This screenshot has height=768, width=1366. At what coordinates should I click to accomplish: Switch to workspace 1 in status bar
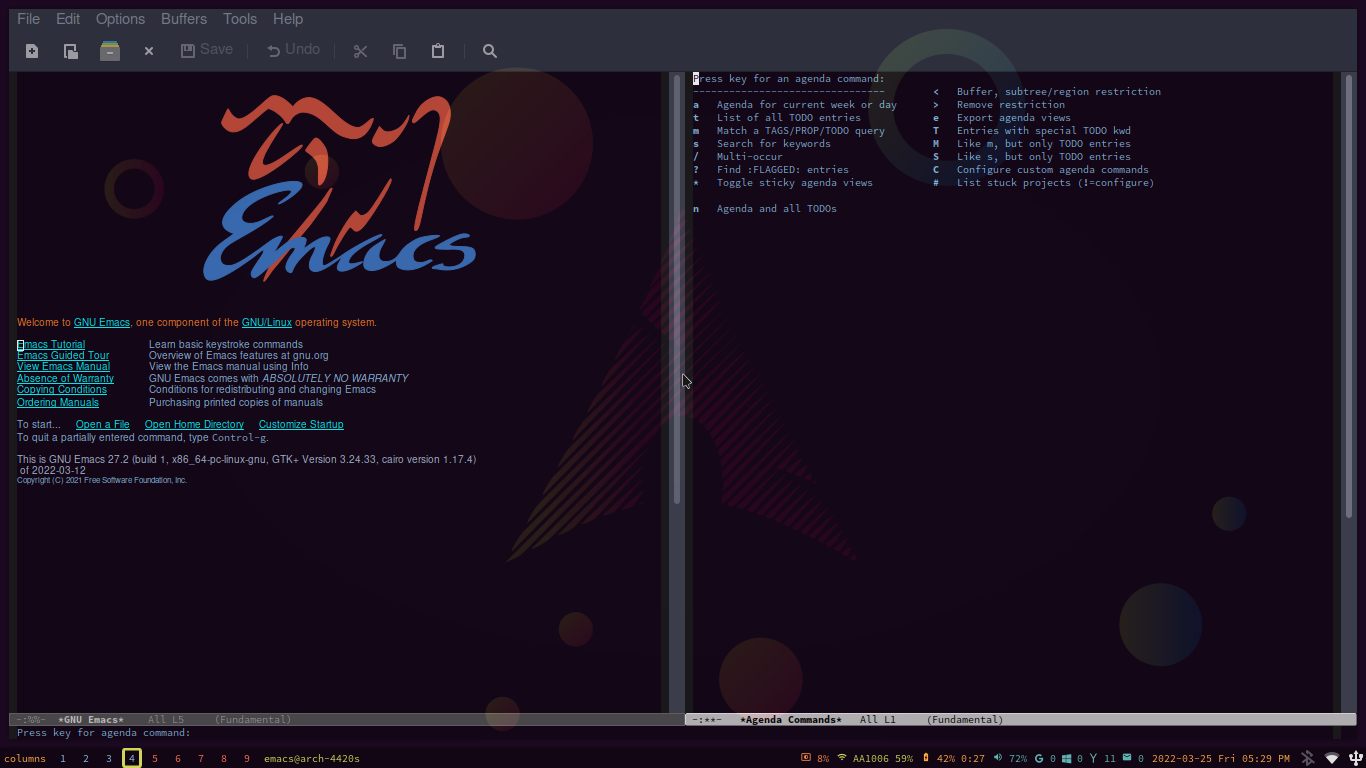click(63, 759)
